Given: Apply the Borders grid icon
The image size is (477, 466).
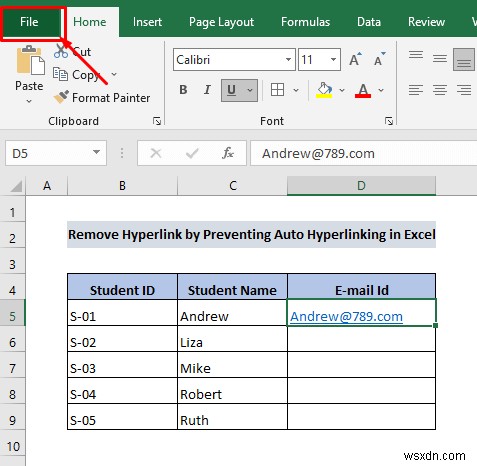Looking at the screenshot, I should point(277,90).
